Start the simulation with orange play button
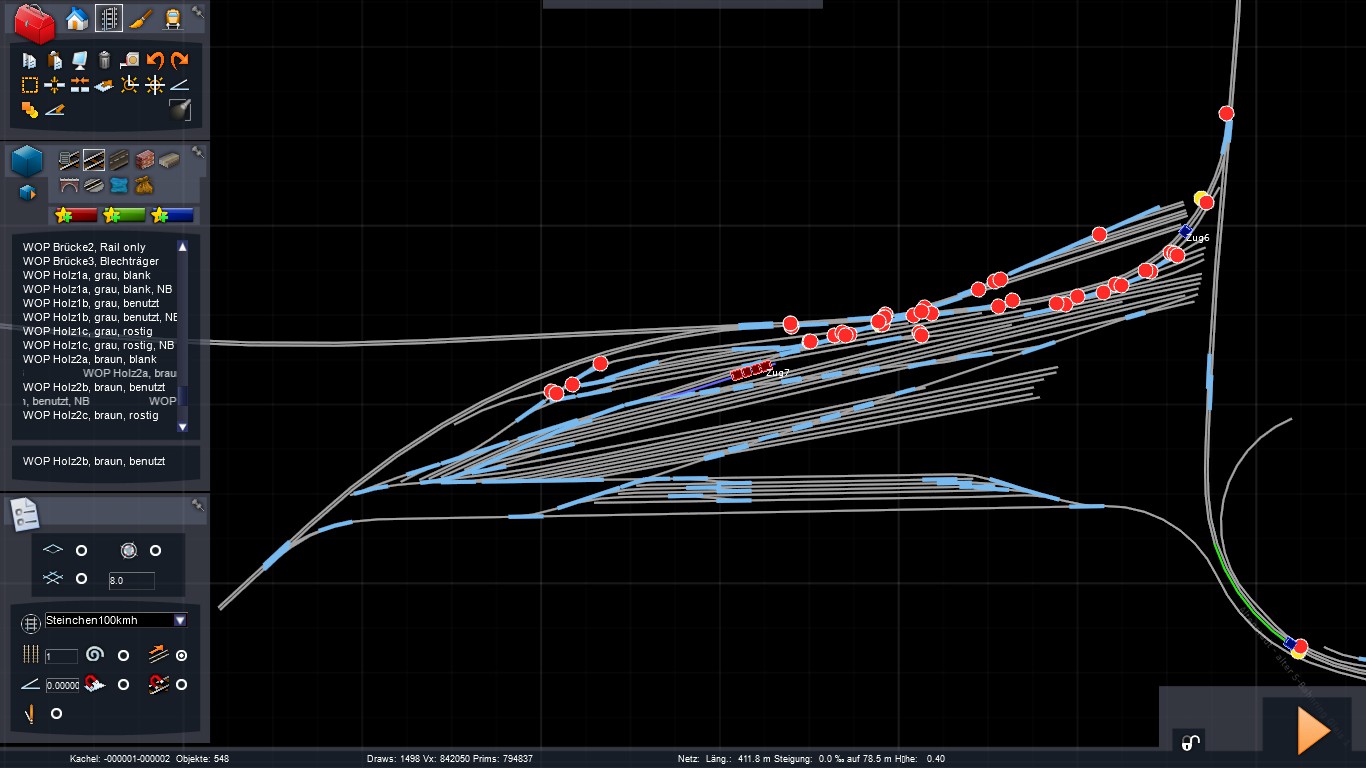Image resolution: width=1366 pixels, height=768 pixels. [x=1313, y=729]
